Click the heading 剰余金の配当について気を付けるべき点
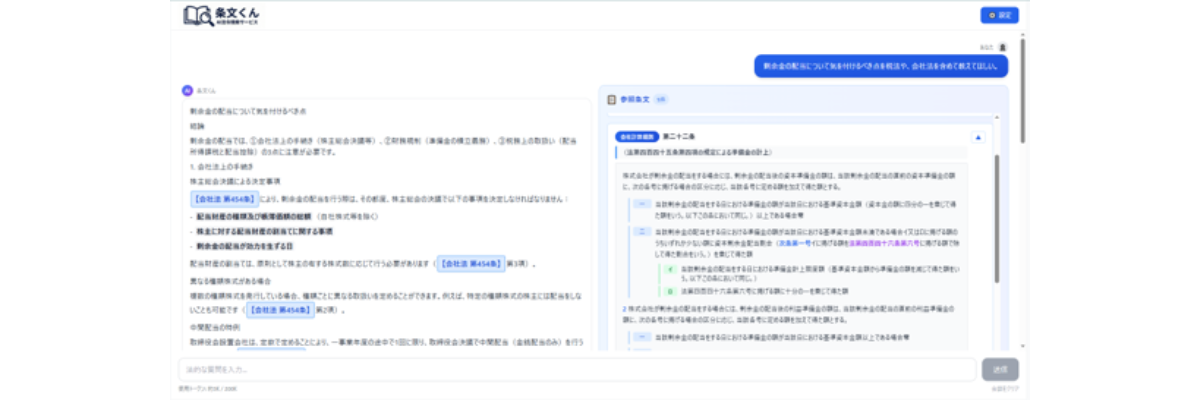The image size is (1200, 400). click(x=248, y=111)
